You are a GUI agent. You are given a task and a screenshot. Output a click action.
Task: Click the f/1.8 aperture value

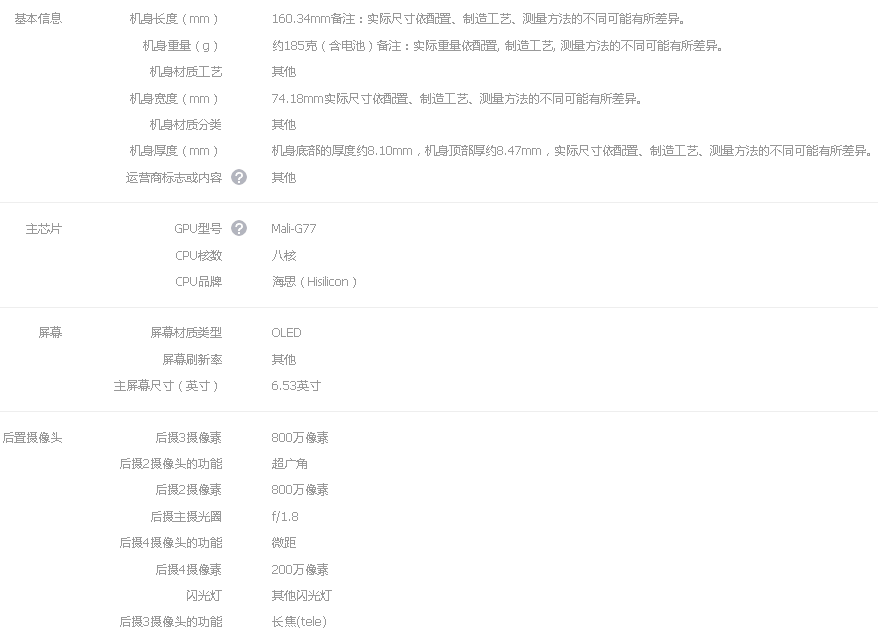point(284,516)
